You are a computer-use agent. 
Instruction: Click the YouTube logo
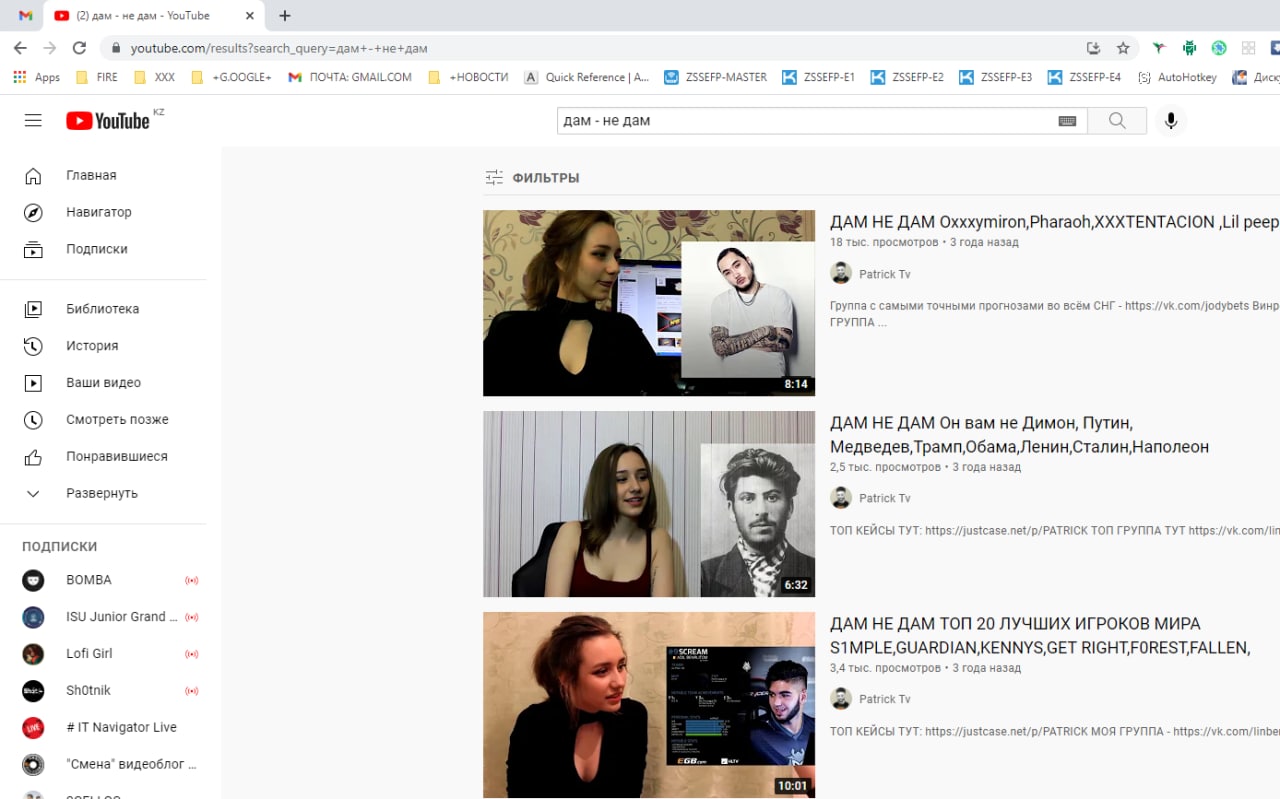pos(108,121)
